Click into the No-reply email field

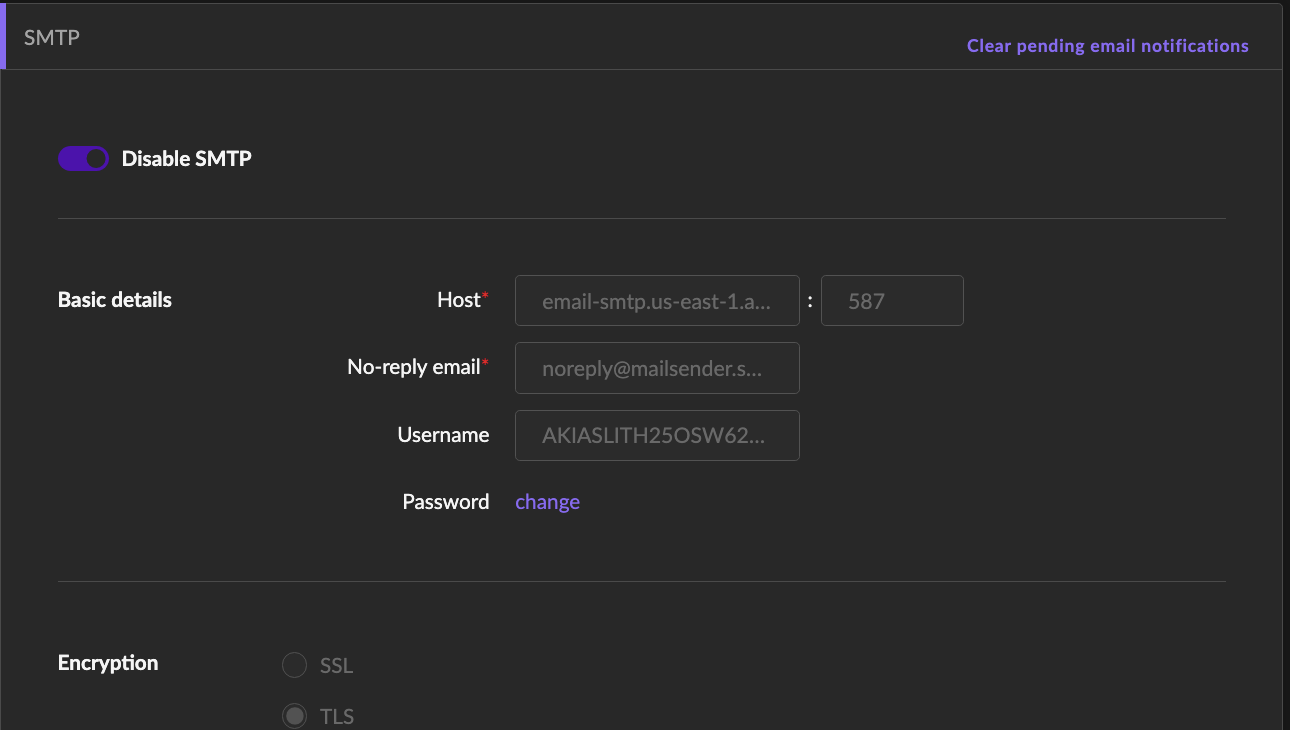pyautogui.click(x=657, y=368)
